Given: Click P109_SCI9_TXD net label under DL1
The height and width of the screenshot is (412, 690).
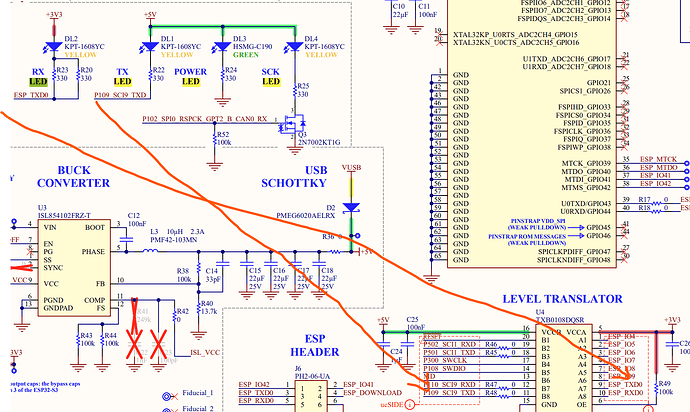Looking at the screenshot, I should point(120,95).
